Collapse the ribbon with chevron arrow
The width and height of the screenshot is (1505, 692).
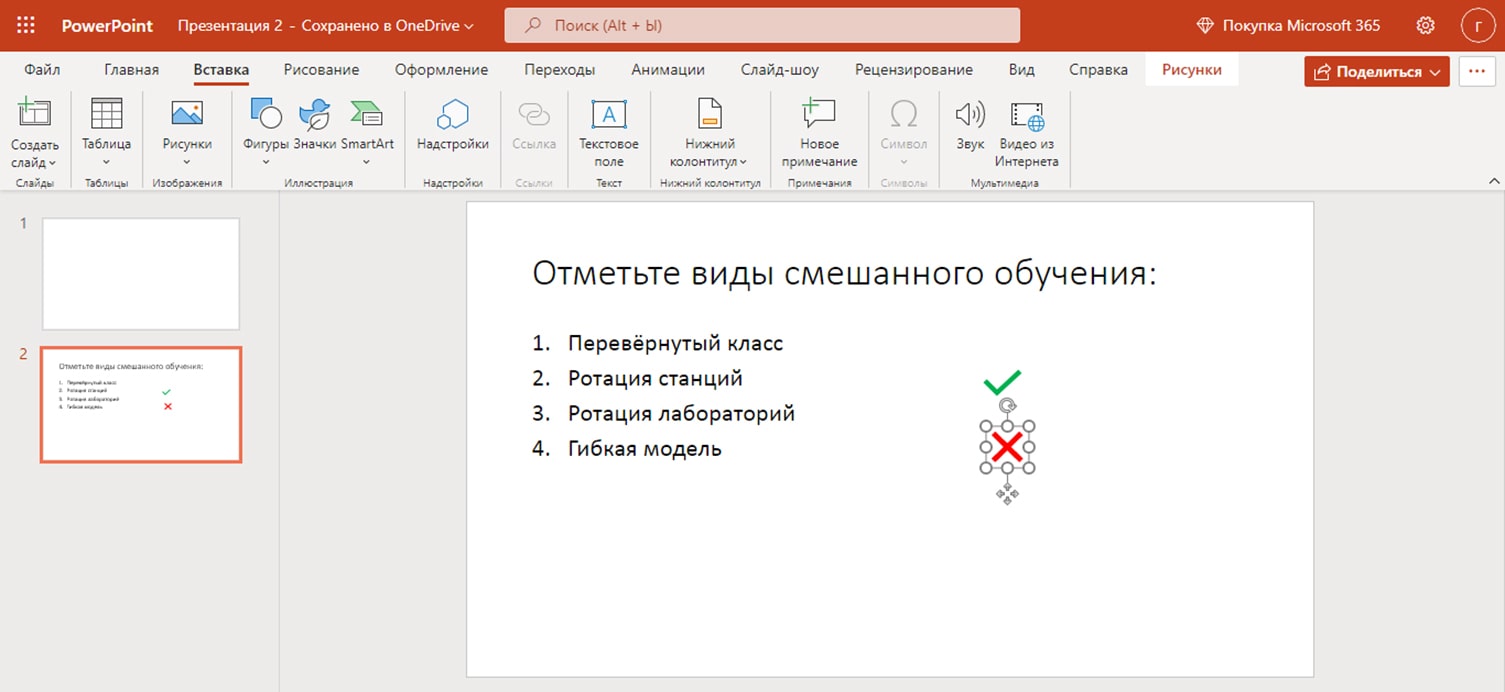pyautogui.click(x=1494, y=181)
